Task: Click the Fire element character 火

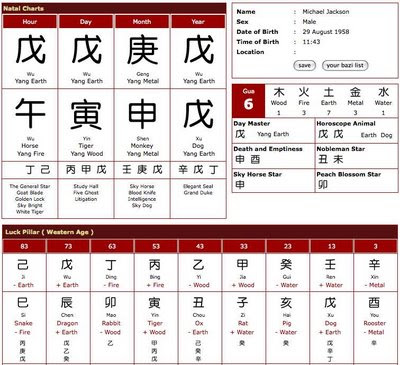Action: (304, 92)
